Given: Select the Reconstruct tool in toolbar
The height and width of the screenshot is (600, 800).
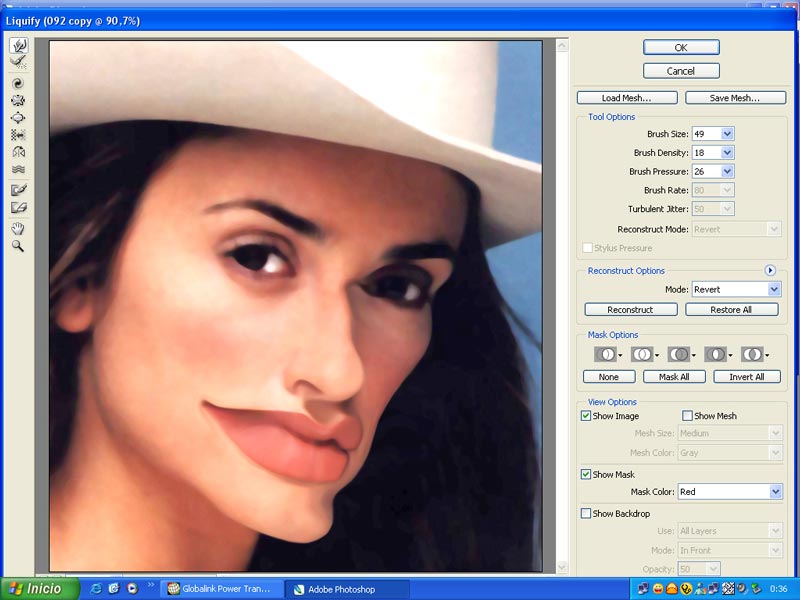Looking at the screenshot, I should 18,63.
